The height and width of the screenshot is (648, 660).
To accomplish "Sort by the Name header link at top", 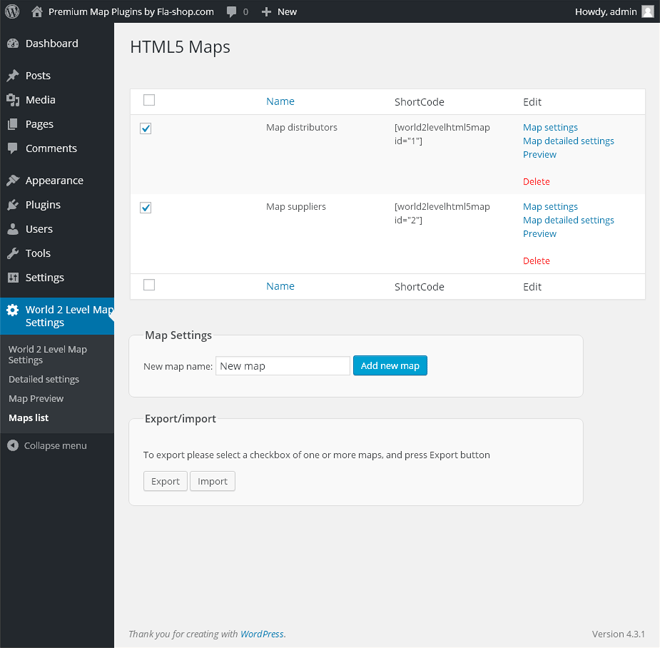I will [x=280, y=101].
